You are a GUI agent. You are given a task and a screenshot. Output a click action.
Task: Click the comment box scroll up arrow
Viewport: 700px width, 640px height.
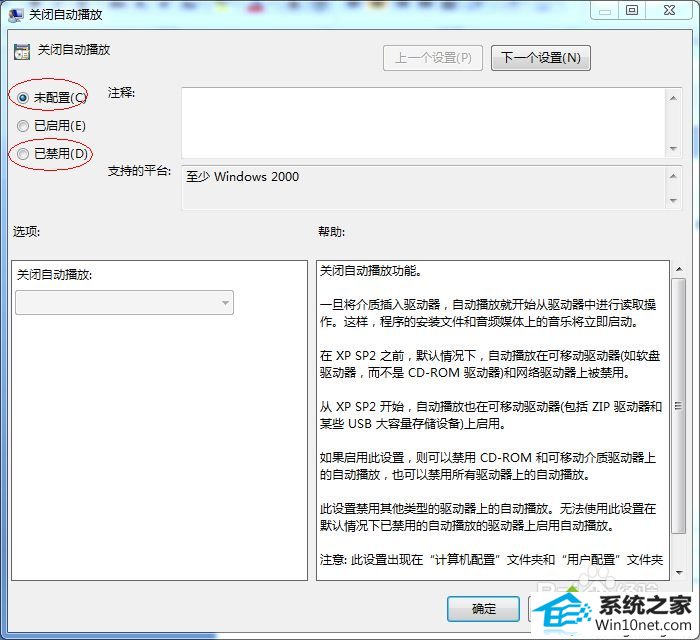point(674,98)
